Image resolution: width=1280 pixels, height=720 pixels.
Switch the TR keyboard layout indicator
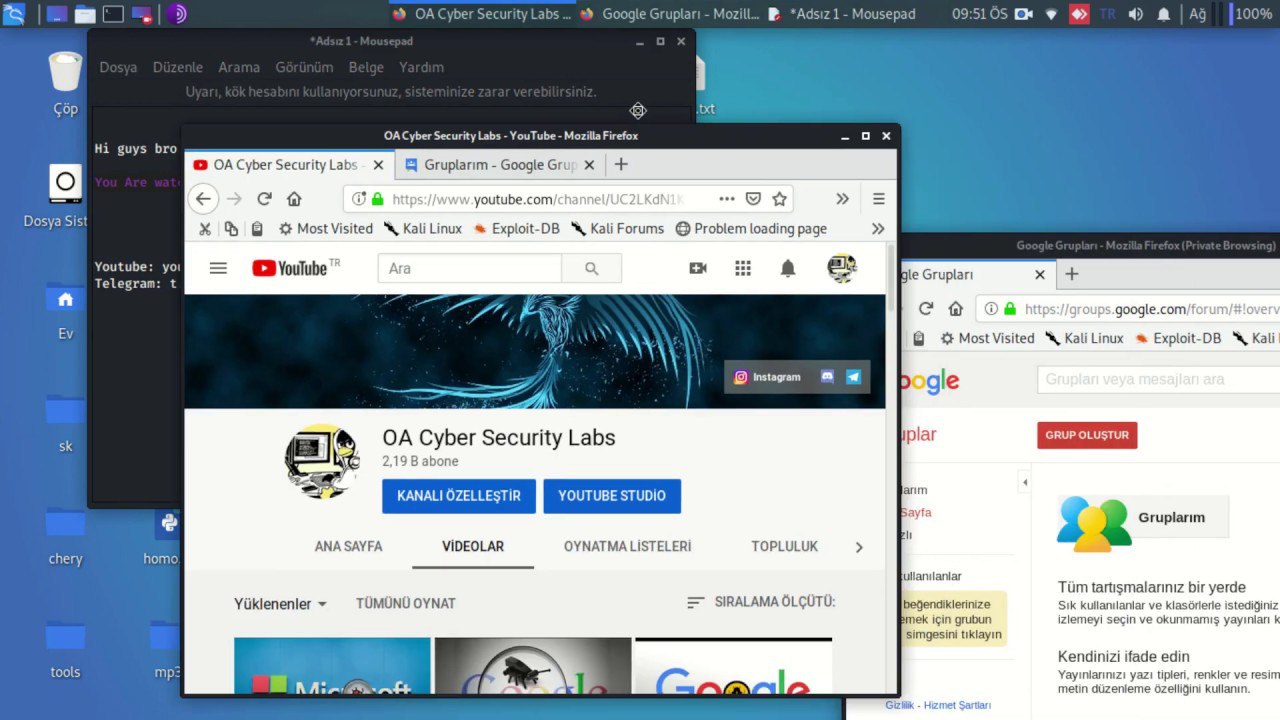[x=1107, y=14]
